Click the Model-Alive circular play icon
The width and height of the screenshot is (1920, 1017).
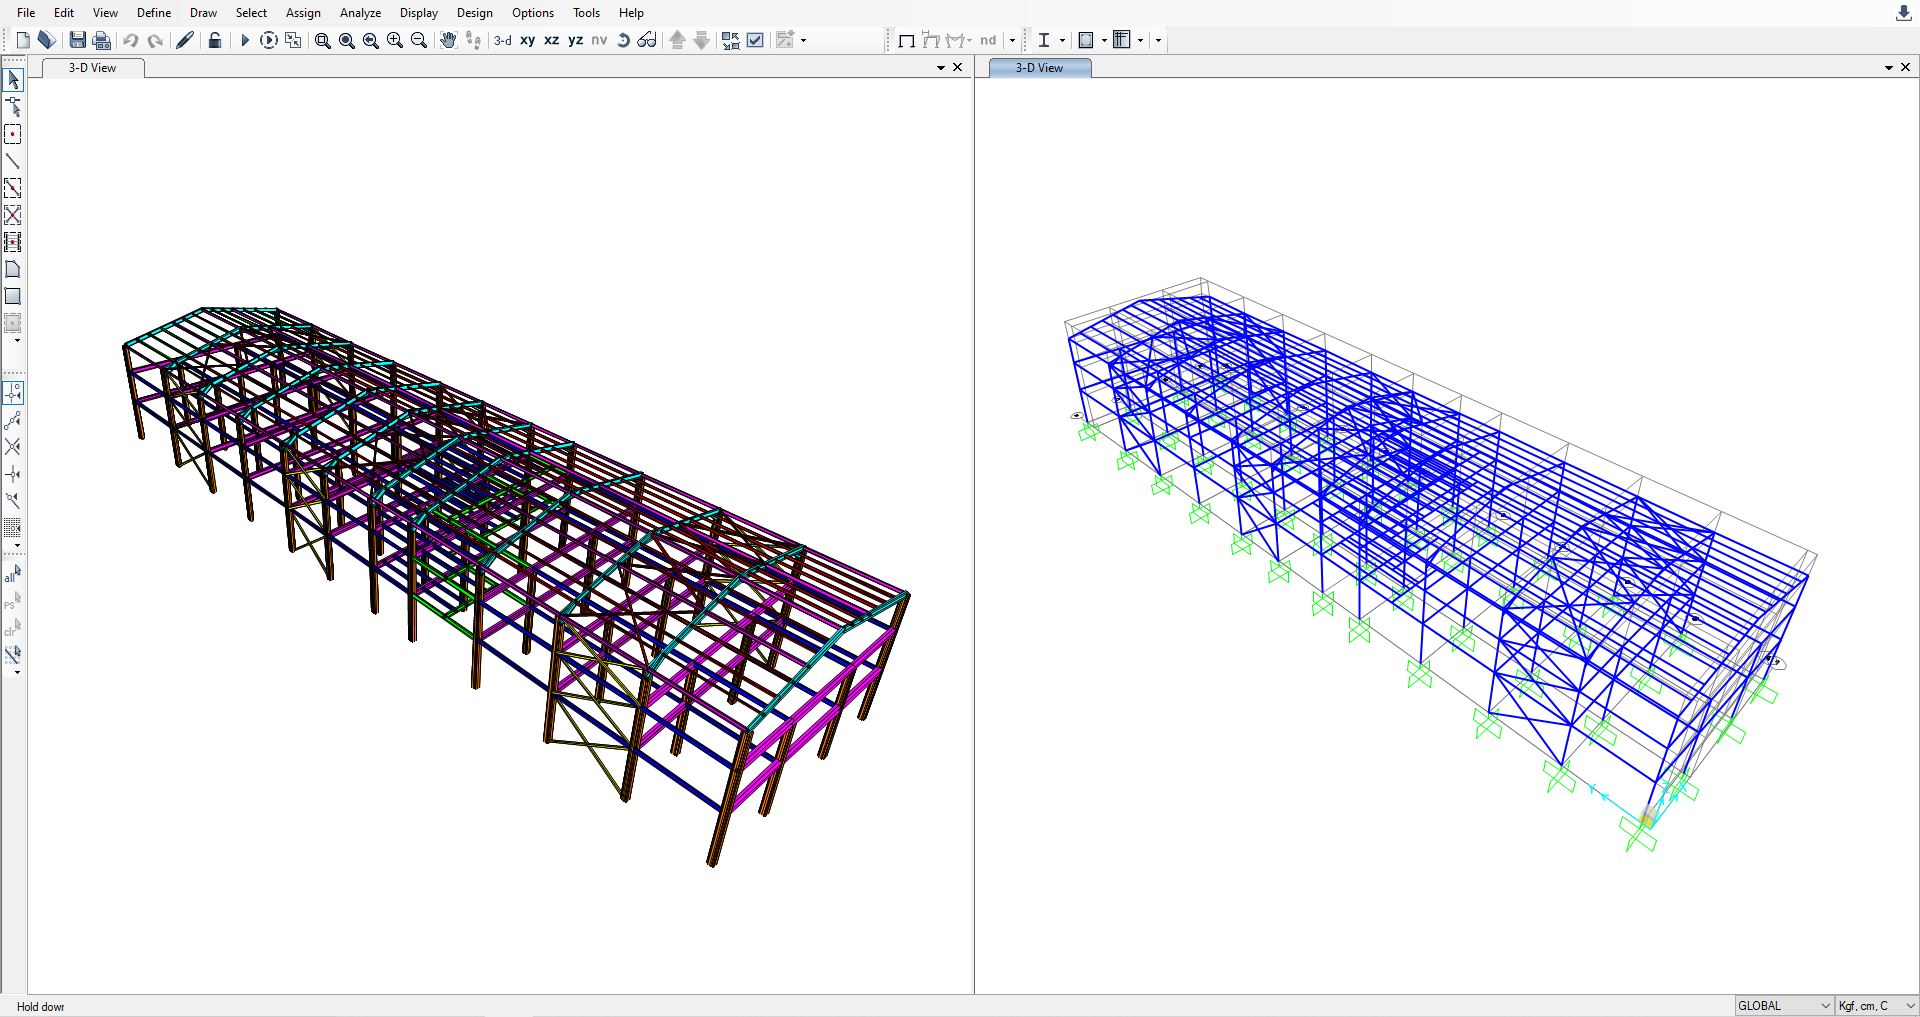(x=268, y=40)
